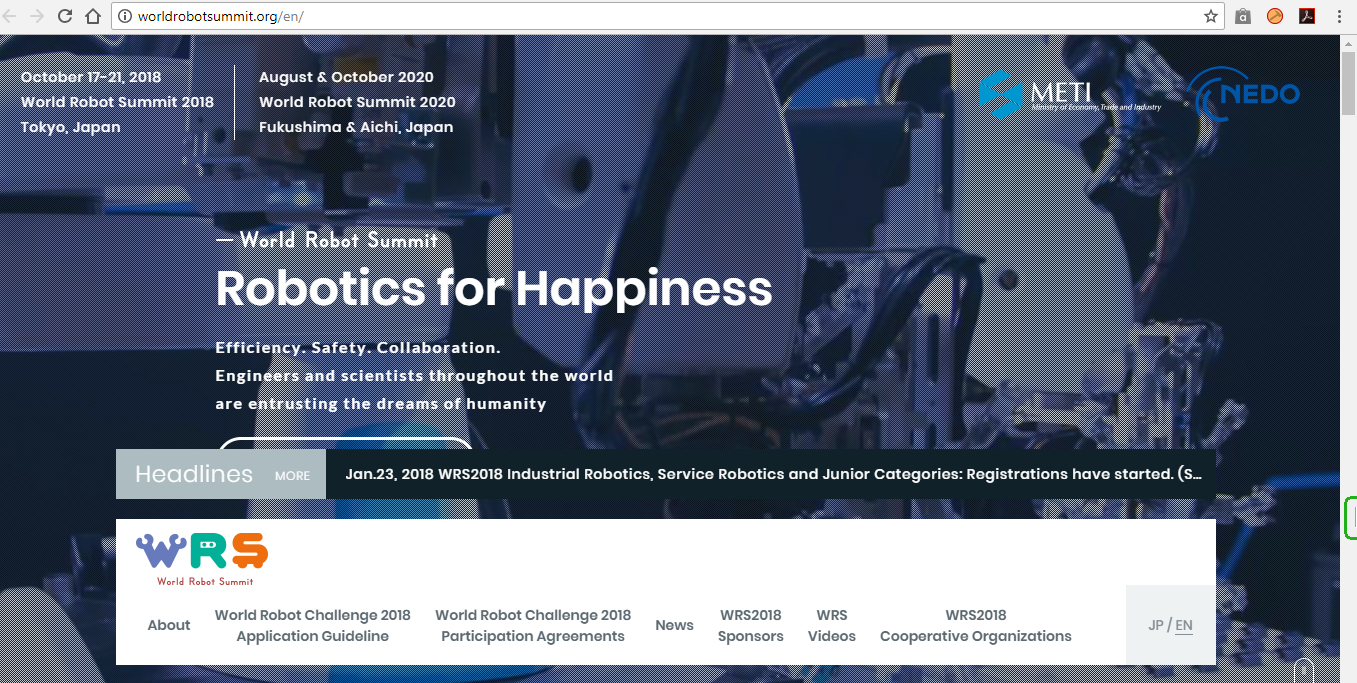Click the World Robot Summit 2020 text
Screen dimensions: 1357x683
[357, 102]
